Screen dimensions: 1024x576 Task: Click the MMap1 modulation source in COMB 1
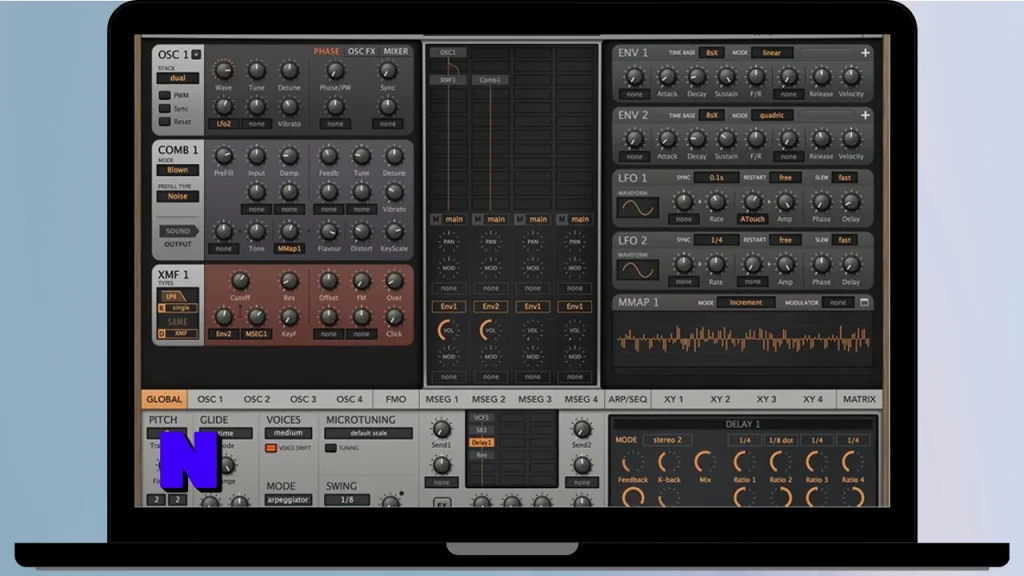(289, 249)
